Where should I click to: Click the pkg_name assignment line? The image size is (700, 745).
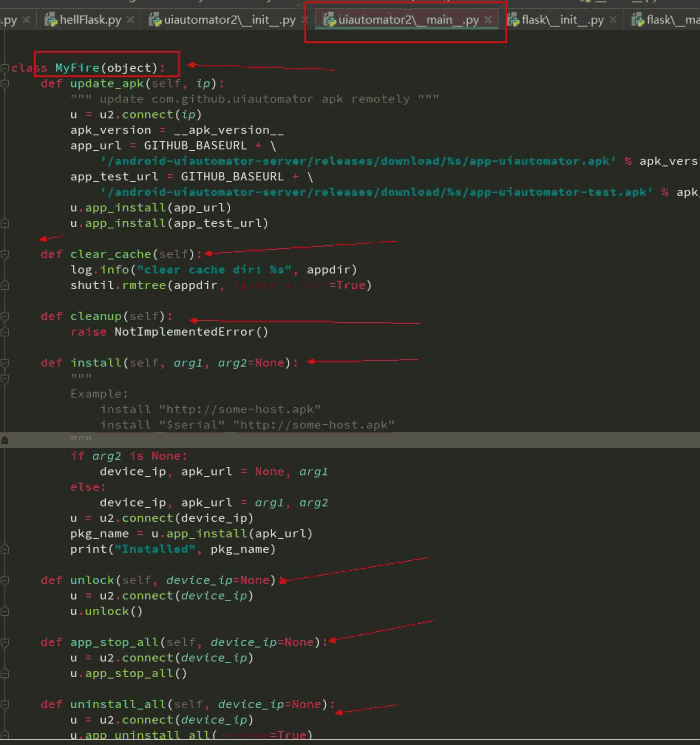click(x=192, y=534)
